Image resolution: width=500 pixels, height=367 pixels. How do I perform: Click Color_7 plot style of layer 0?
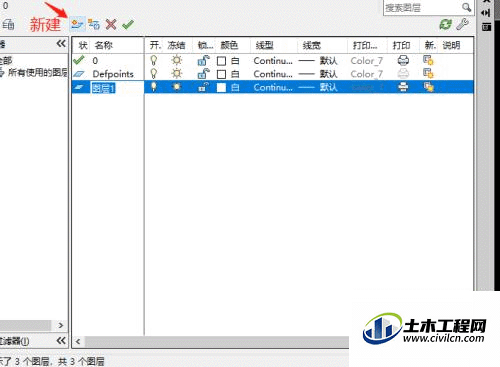click(366, 61)
